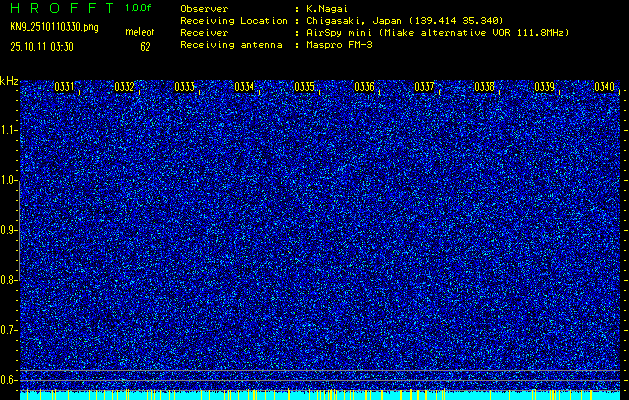Click the HROFFT title text
629x400 pixels.
coord(62,7)
